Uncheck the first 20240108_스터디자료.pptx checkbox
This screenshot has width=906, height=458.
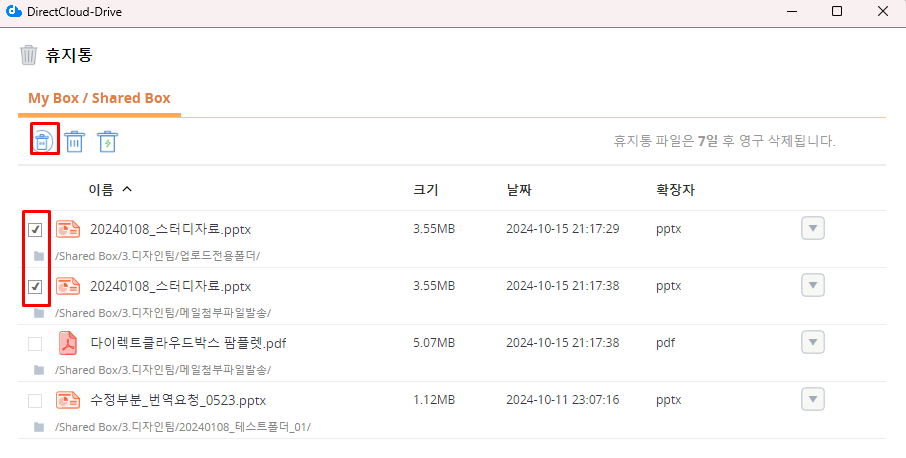[35, 229]
